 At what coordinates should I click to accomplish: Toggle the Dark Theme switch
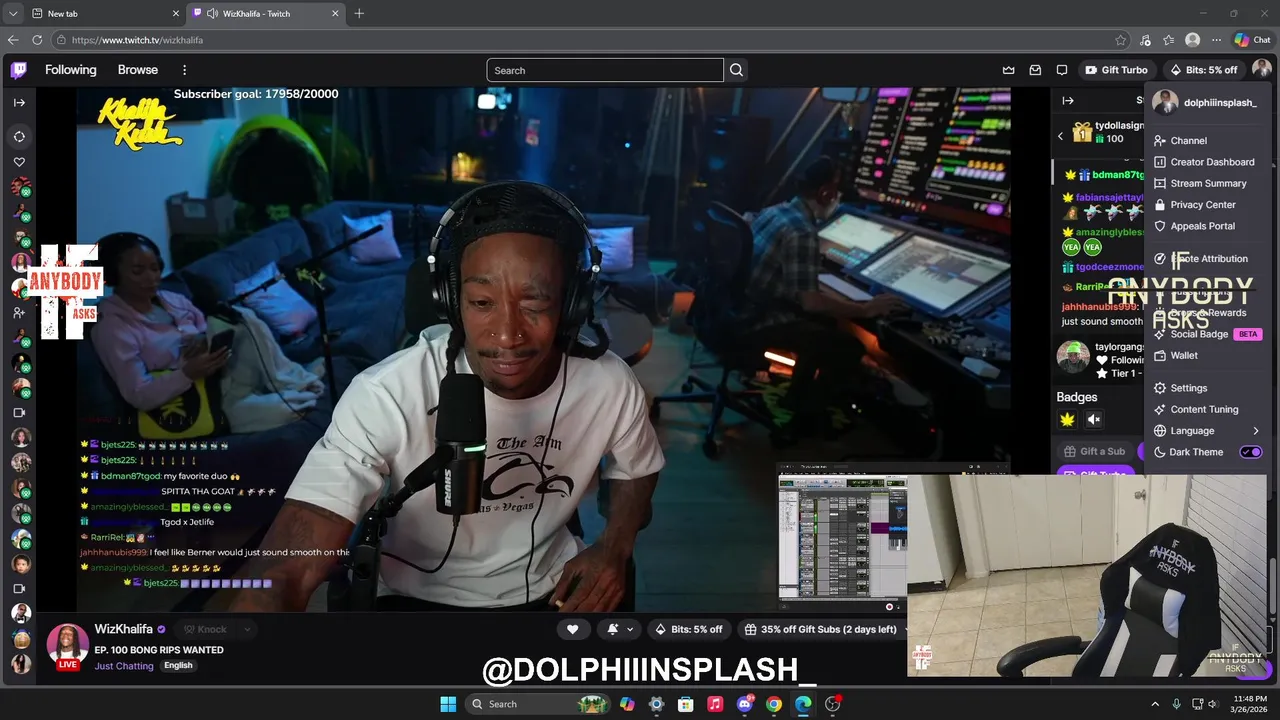click(1251, 452)
